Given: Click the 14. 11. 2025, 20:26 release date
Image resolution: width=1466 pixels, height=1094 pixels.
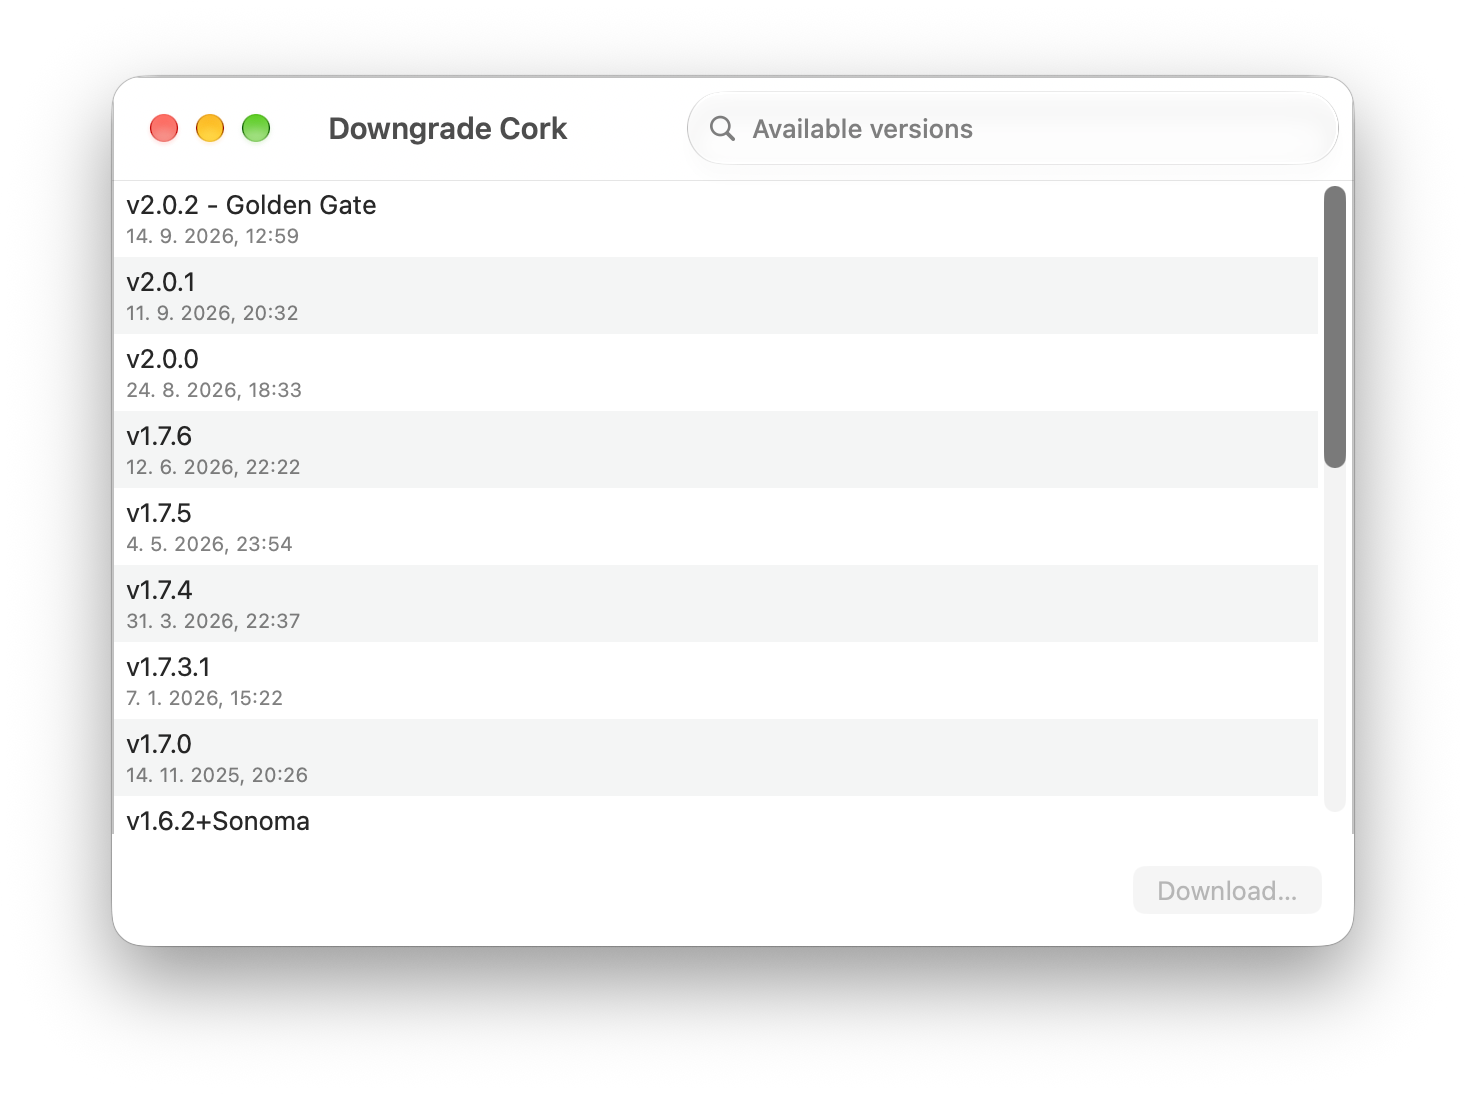Looking at the screenshot, I should coord(217,775).
